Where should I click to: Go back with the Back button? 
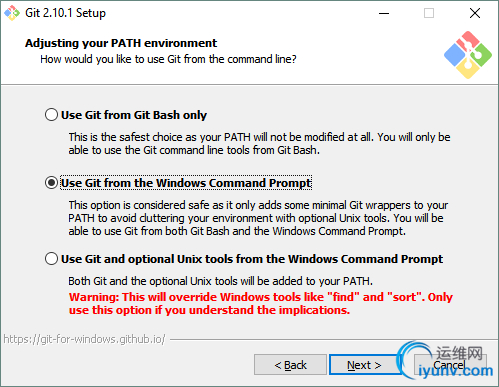pos(290,365)
